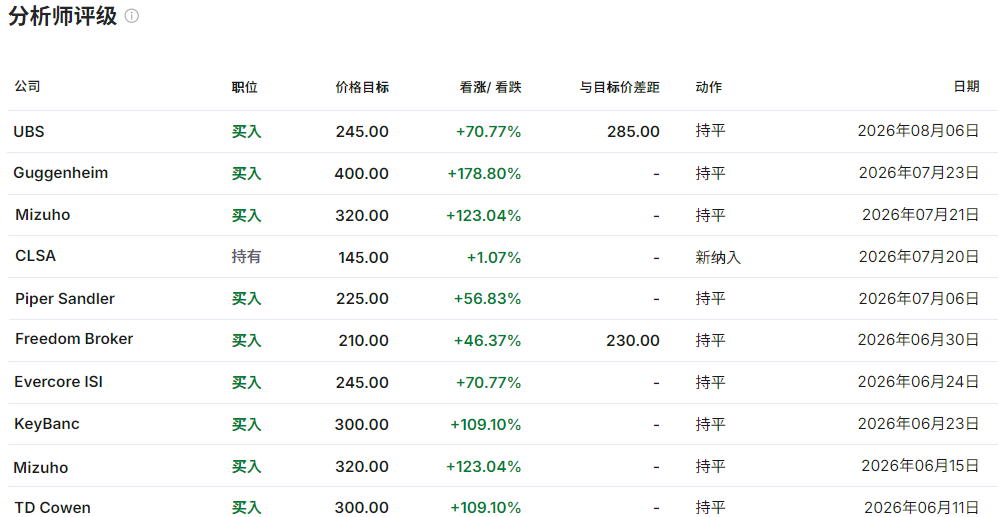Click the 与目标价差距 column header

(619, 87)
